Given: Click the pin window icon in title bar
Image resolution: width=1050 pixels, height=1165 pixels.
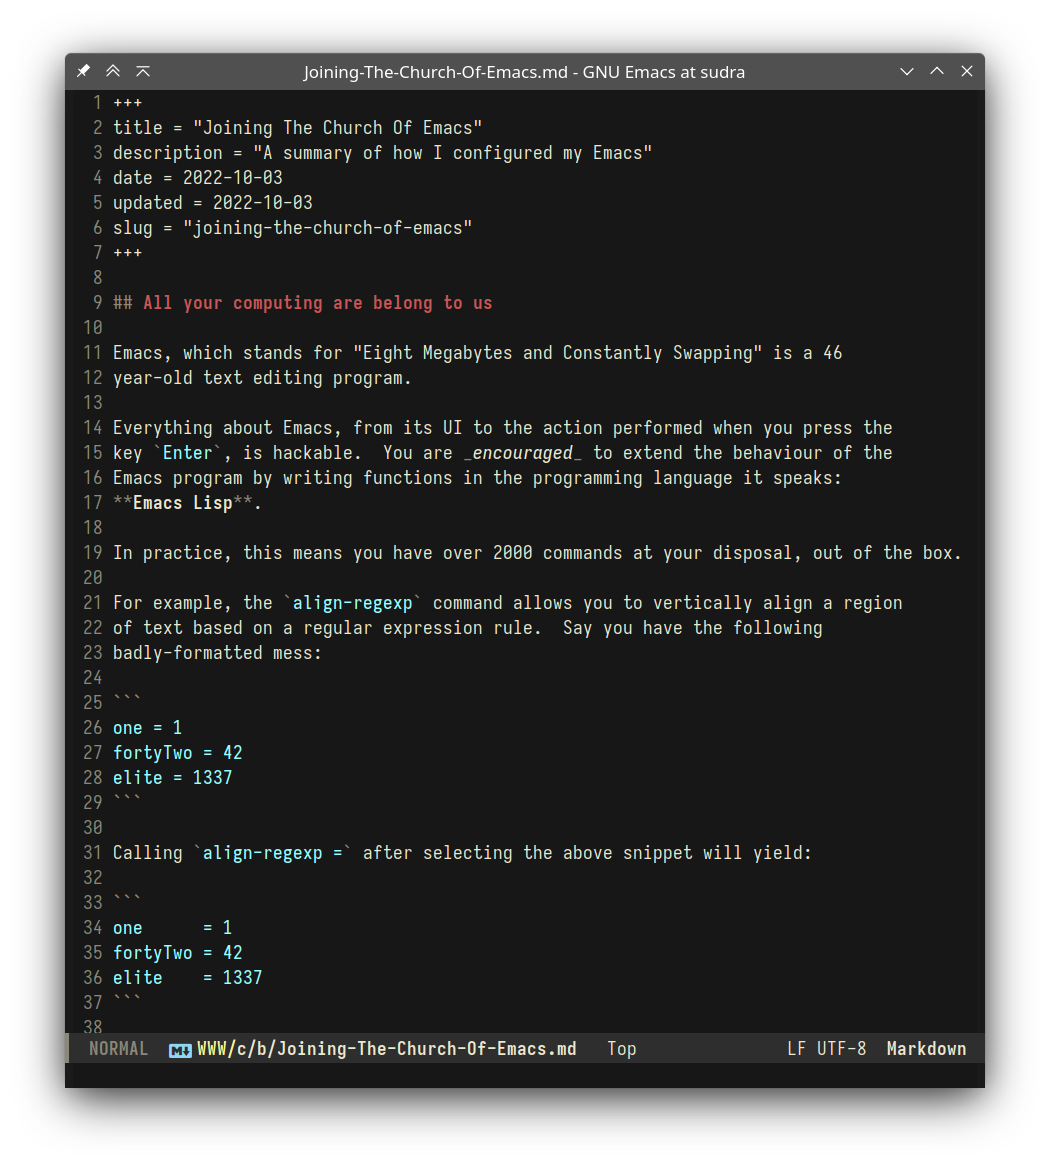Looking at the screenshot, I should [x=83, y=71].
